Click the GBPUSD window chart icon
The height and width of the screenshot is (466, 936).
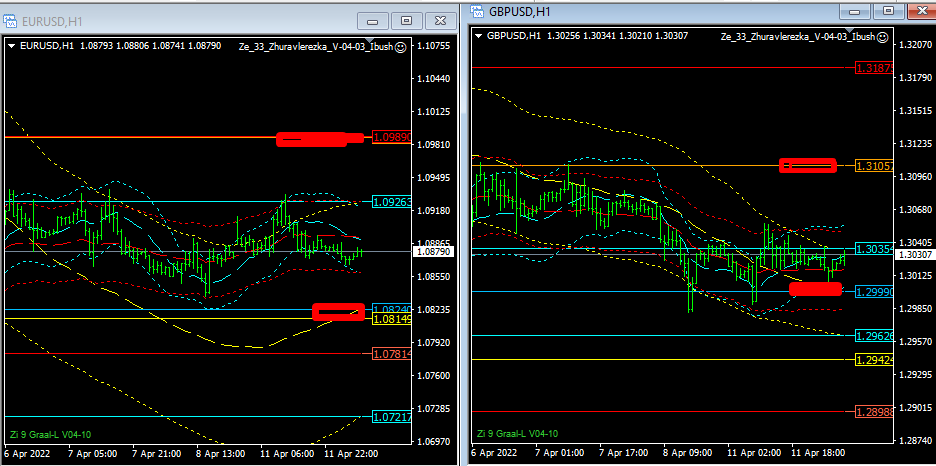point(478,11)
